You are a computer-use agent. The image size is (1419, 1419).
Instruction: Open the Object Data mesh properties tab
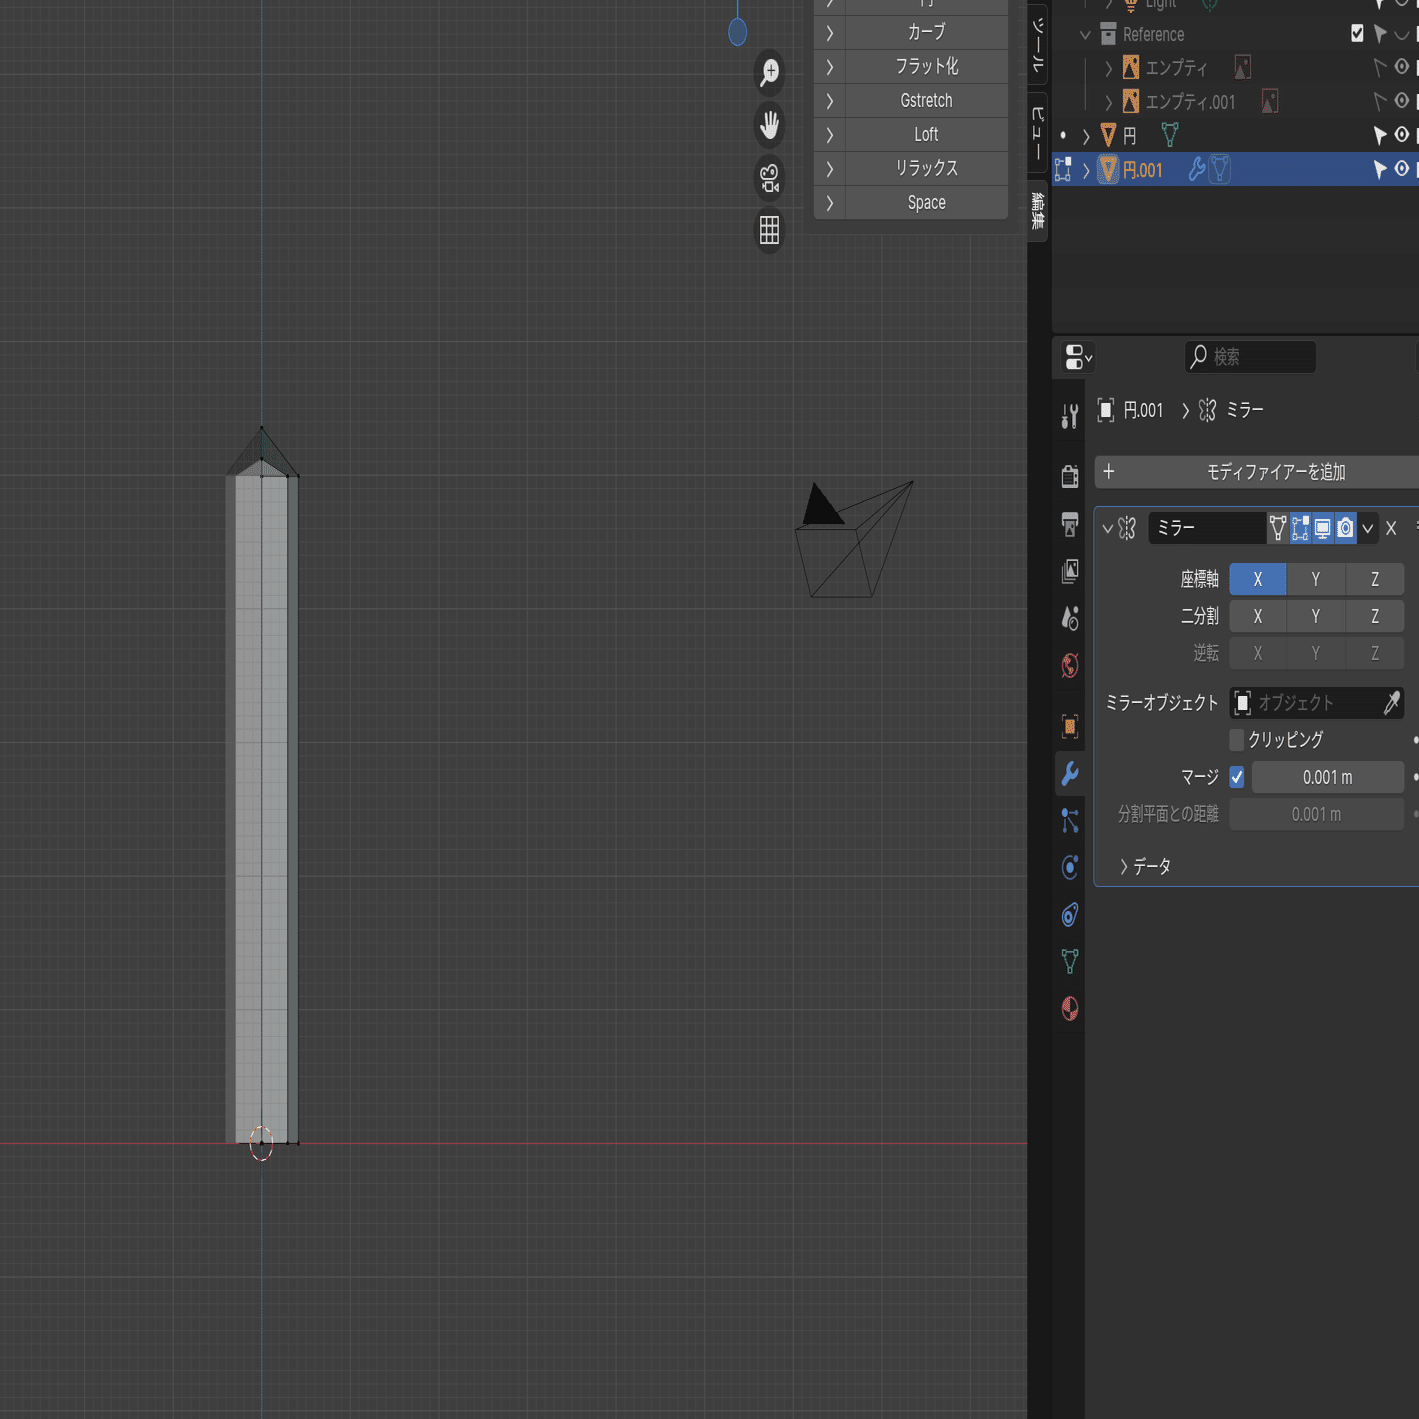[x=1070, y=961]
